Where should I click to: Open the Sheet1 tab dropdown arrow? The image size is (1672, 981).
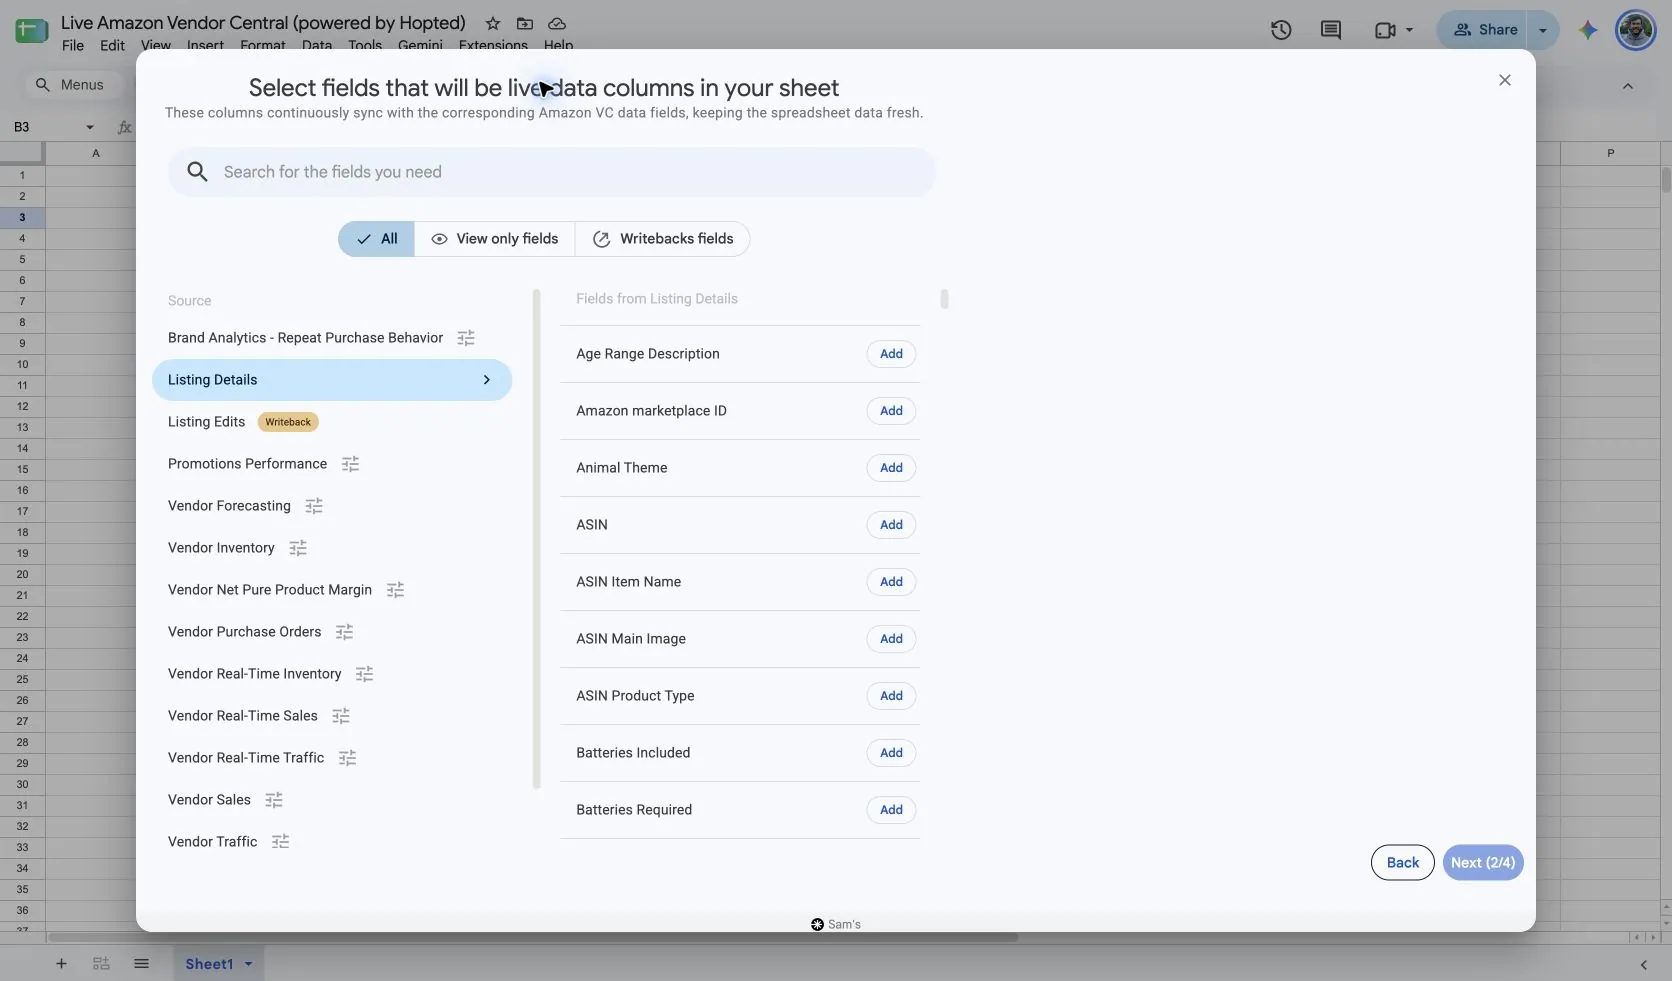(248, 964)
